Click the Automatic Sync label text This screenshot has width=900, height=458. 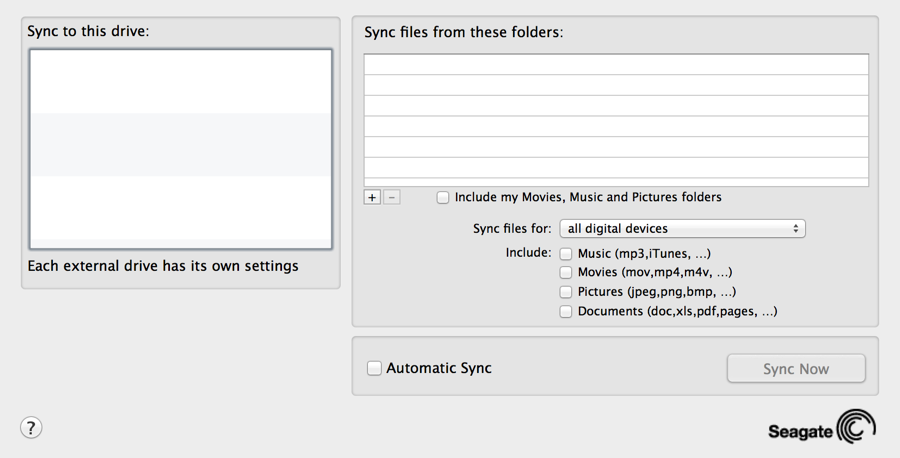click(x=439, y=368)
